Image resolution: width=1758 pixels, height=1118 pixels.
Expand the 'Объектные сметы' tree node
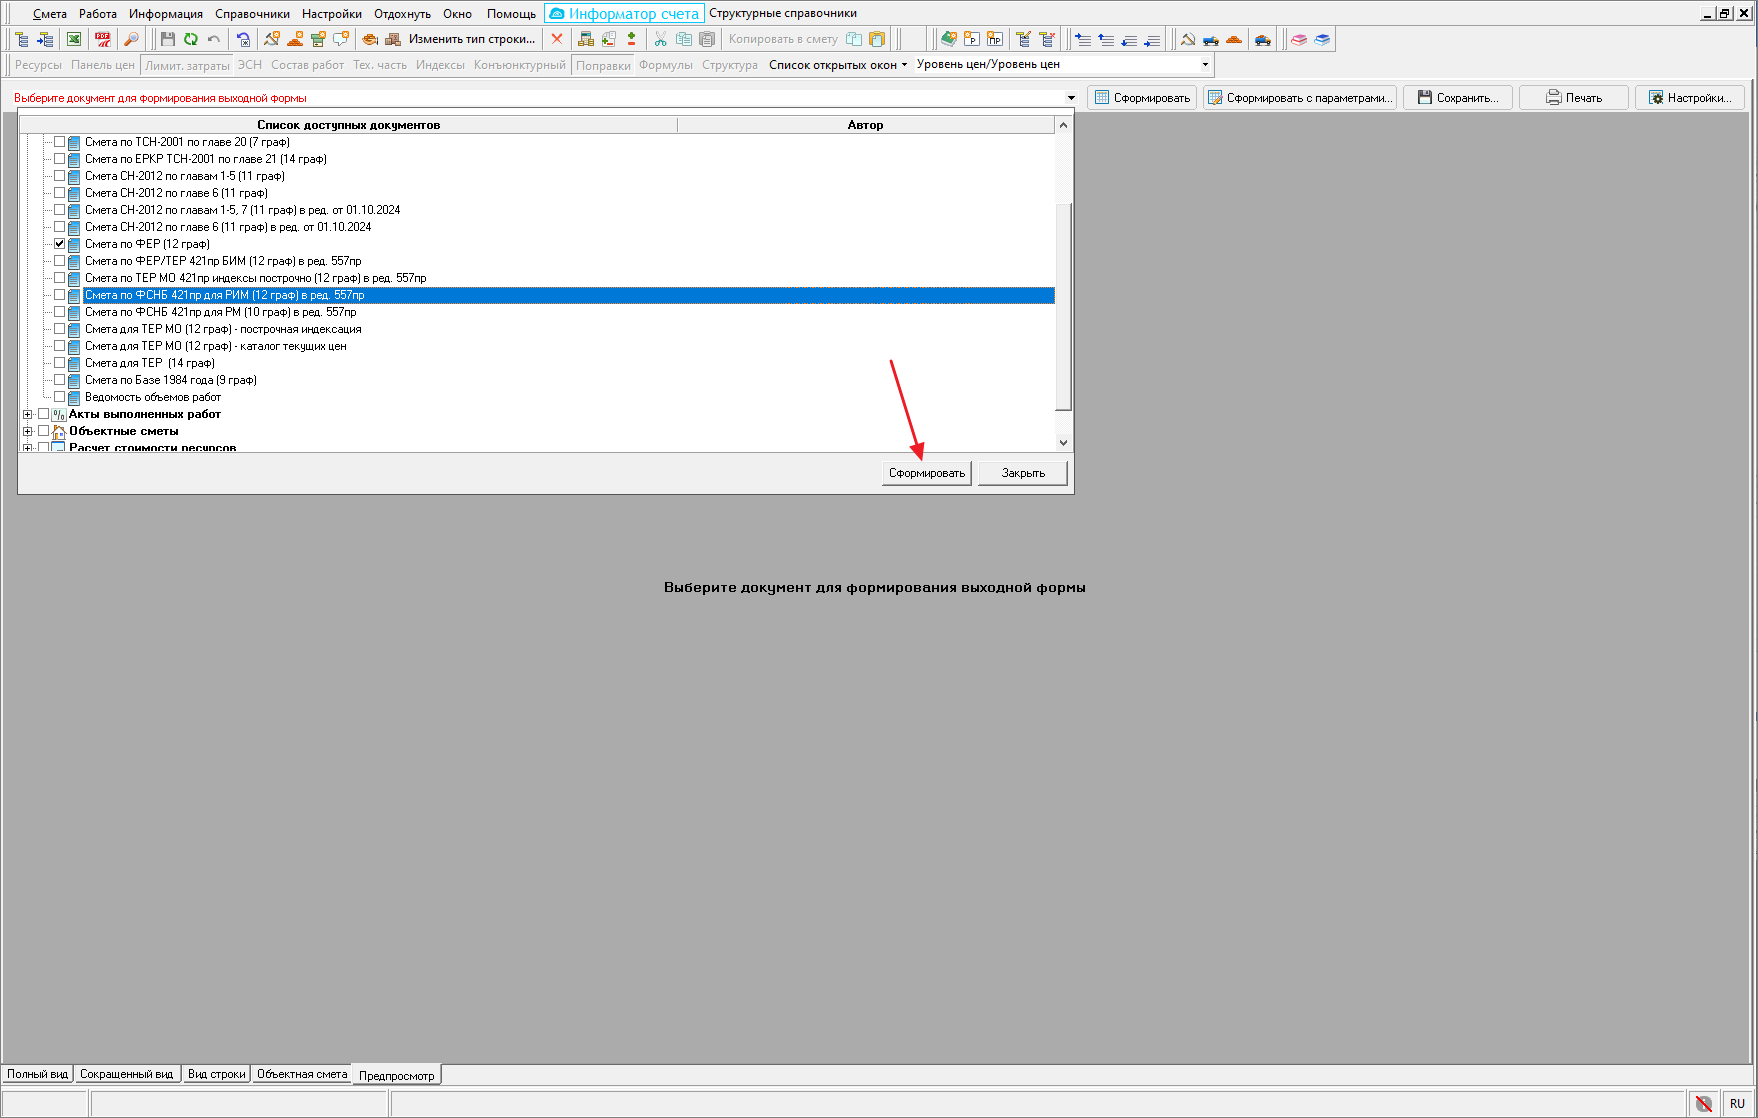tap(28, 431)
